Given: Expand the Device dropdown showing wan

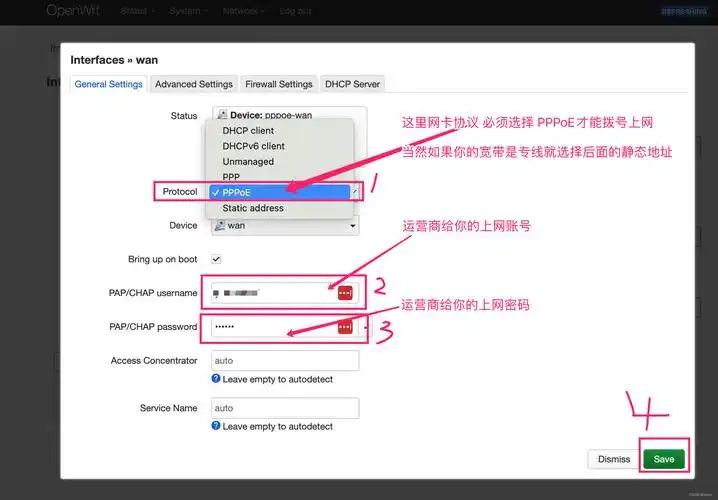Looking at the screenshot, I should coord(286,226).
